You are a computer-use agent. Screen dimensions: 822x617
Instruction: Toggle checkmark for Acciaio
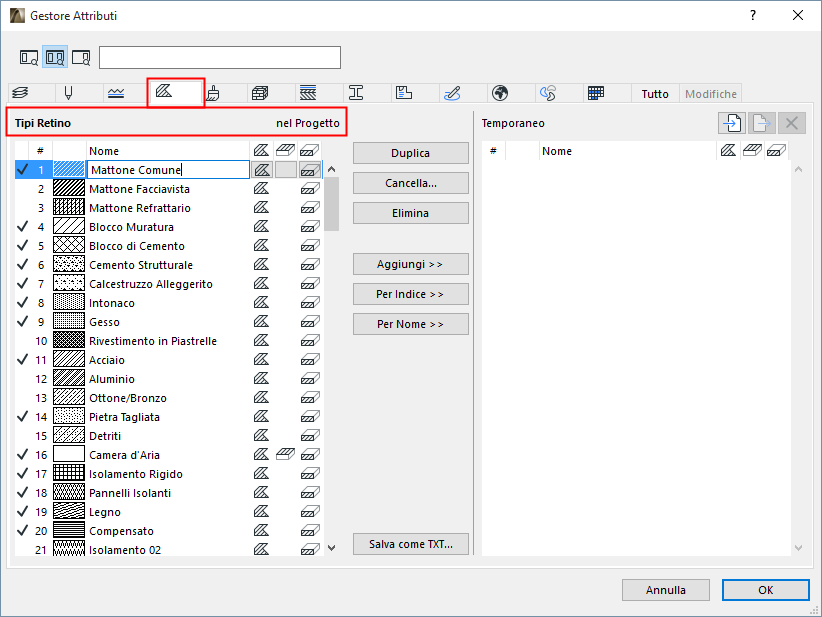[23, 360]
